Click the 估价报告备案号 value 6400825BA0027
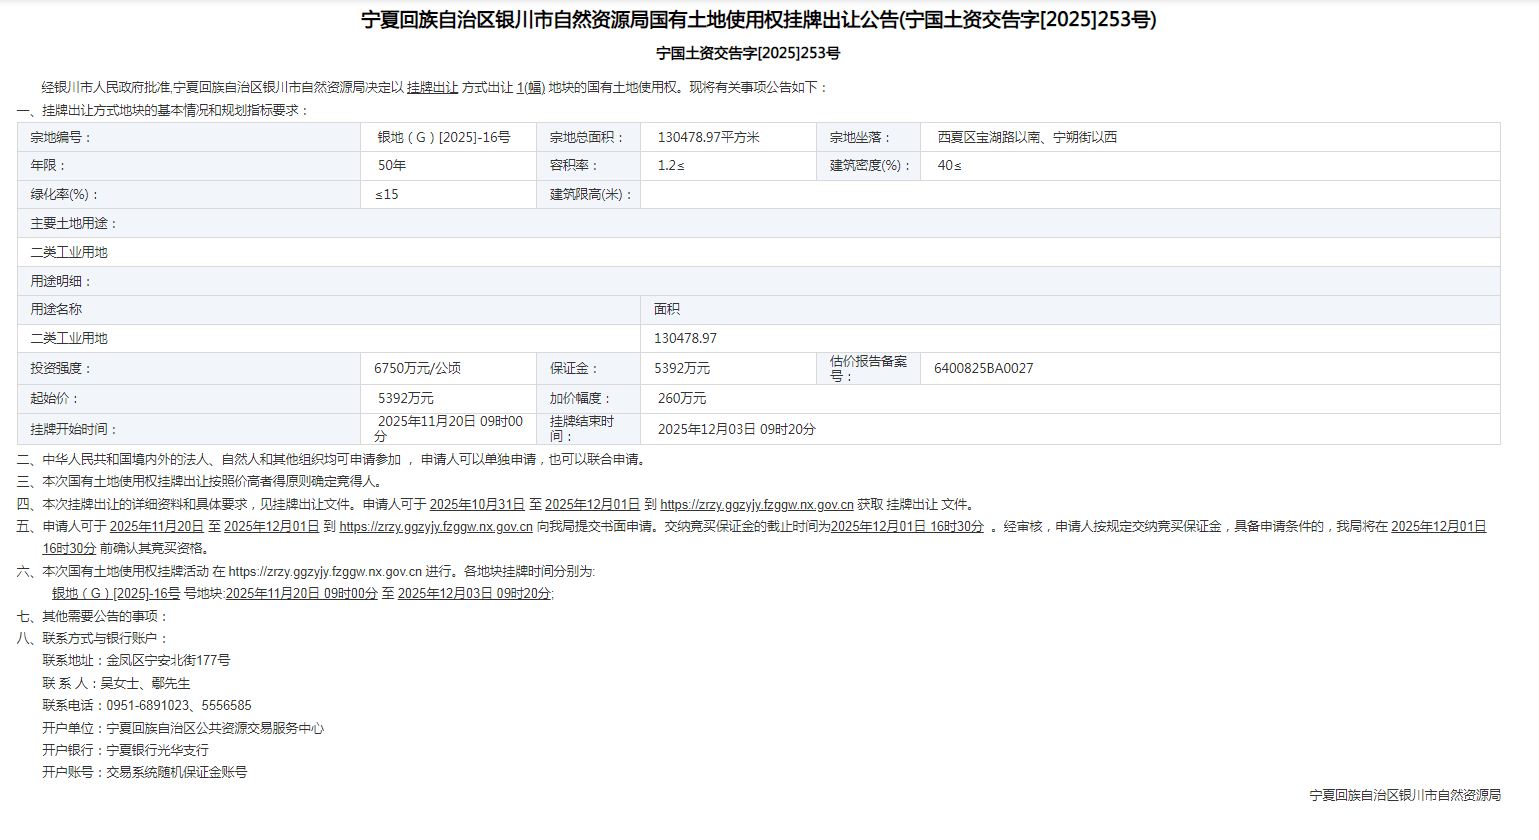This screenshot has height=840, width=1539. [x=983, y=369]
